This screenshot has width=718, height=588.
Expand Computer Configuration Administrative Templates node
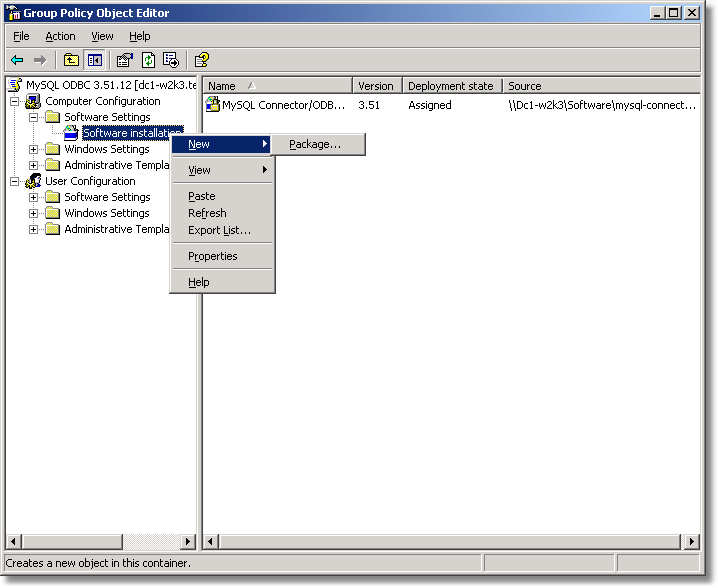tap(33, 165)
